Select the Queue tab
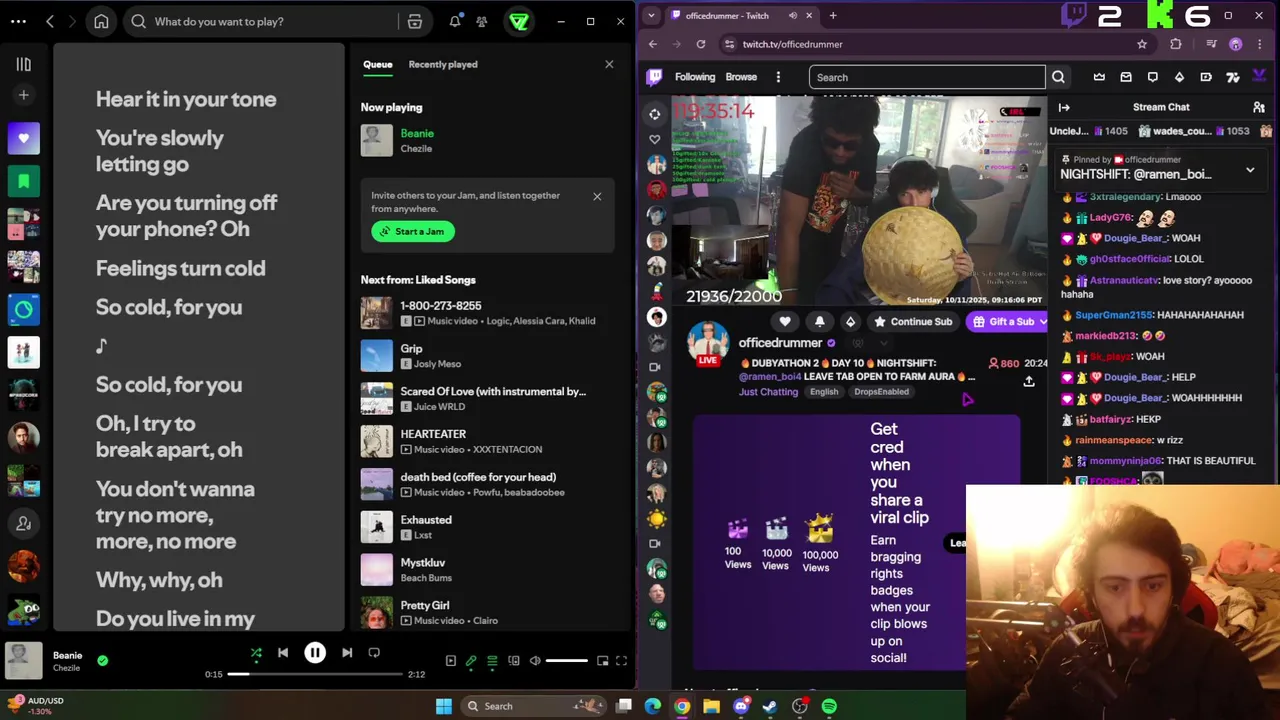Viewport: 1280px width, 720px height. click(377, 64)
